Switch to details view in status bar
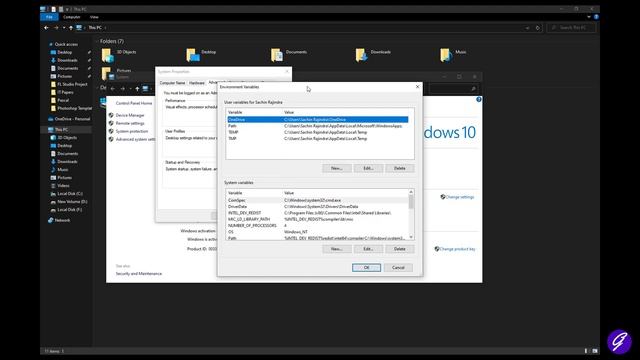640x360 pixels. tap(586, 351)
